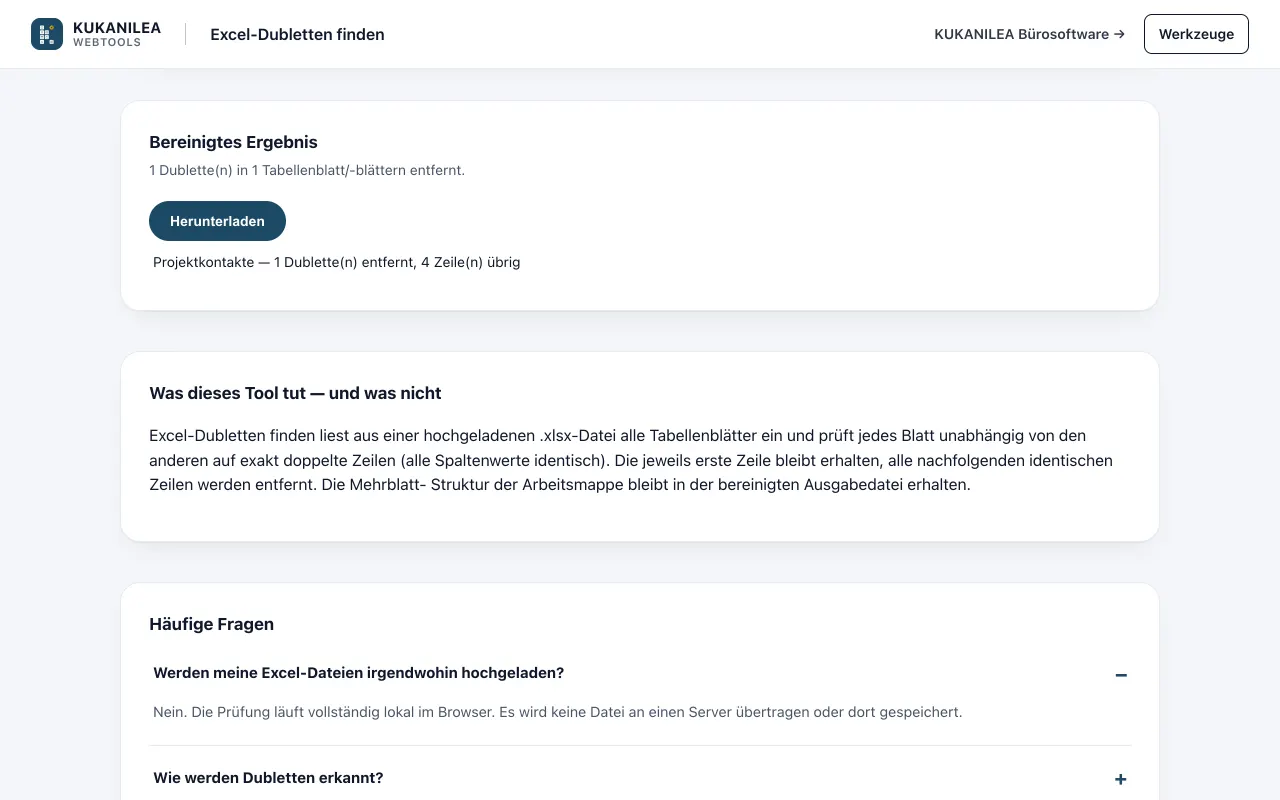Click the Projektkontakte result line

coord(337,262)
